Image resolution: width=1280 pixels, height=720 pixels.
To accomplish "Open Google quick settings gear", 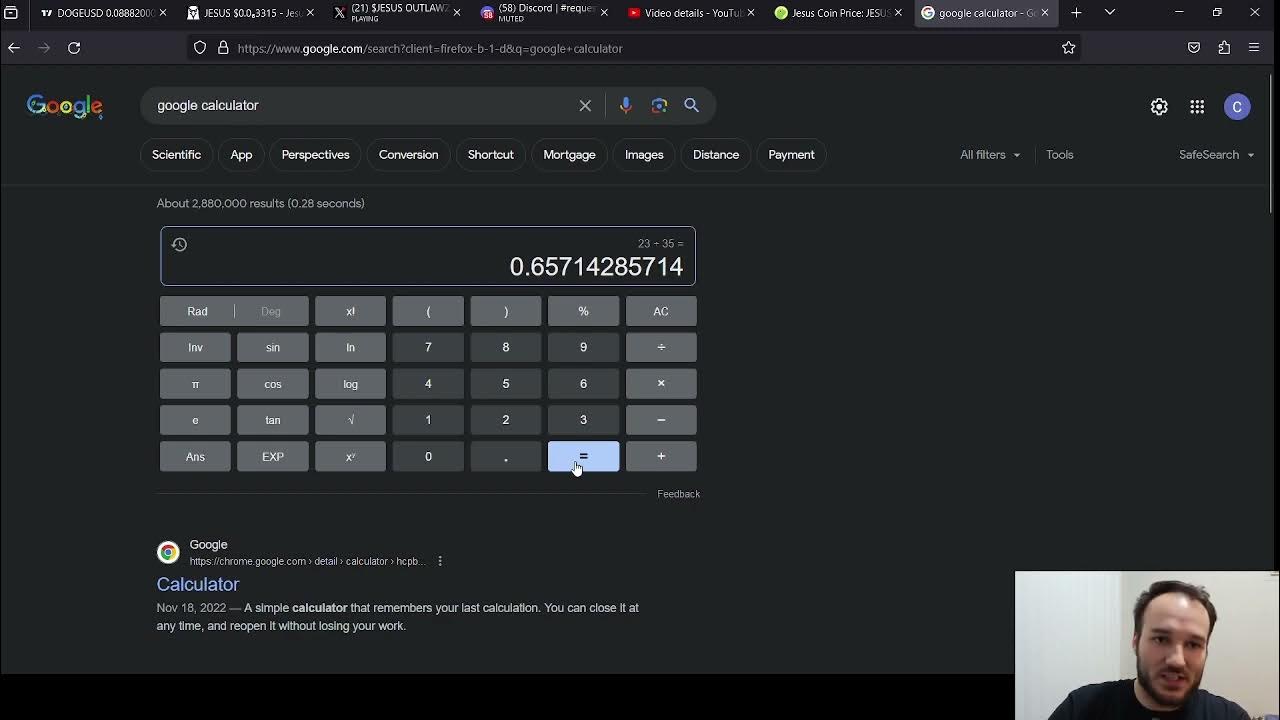I will tap(1159, 107).
